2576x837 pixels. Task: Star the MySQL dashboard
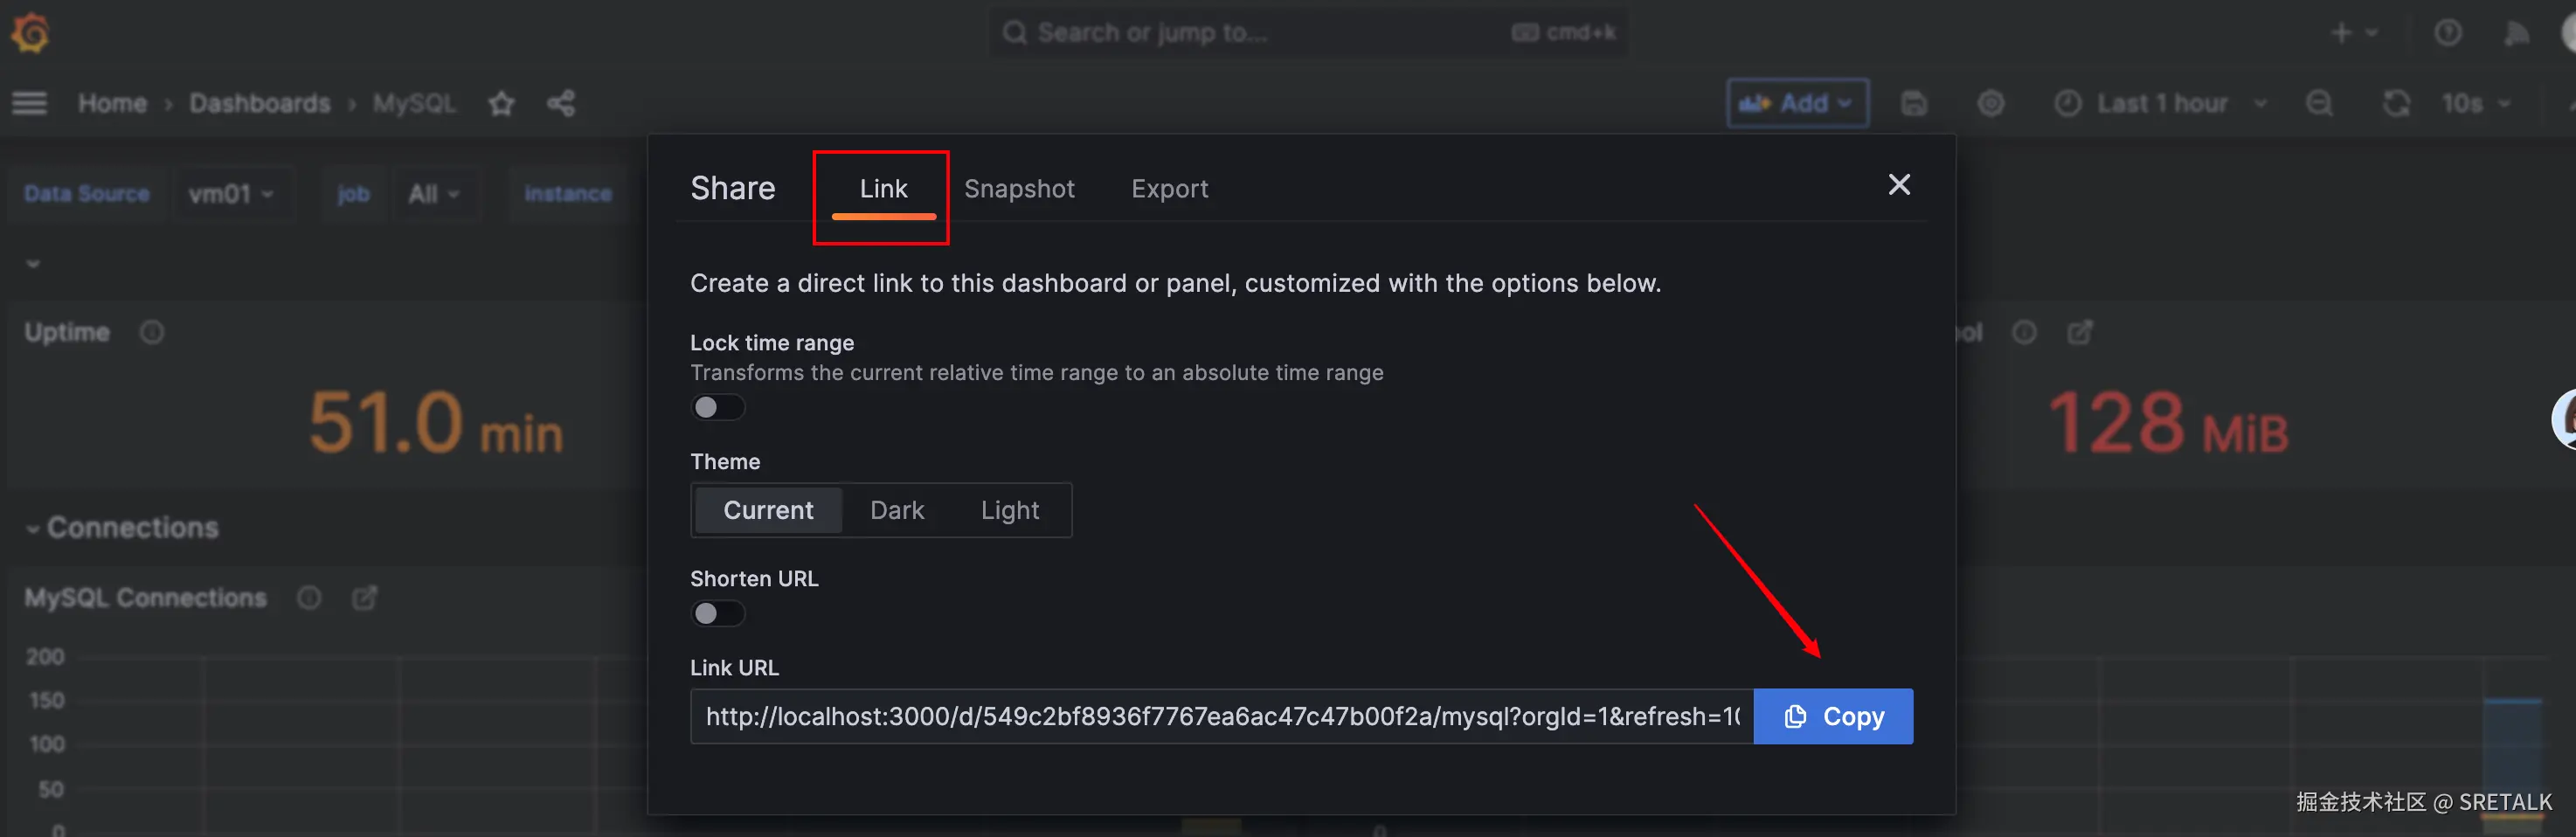pos(501,103)
